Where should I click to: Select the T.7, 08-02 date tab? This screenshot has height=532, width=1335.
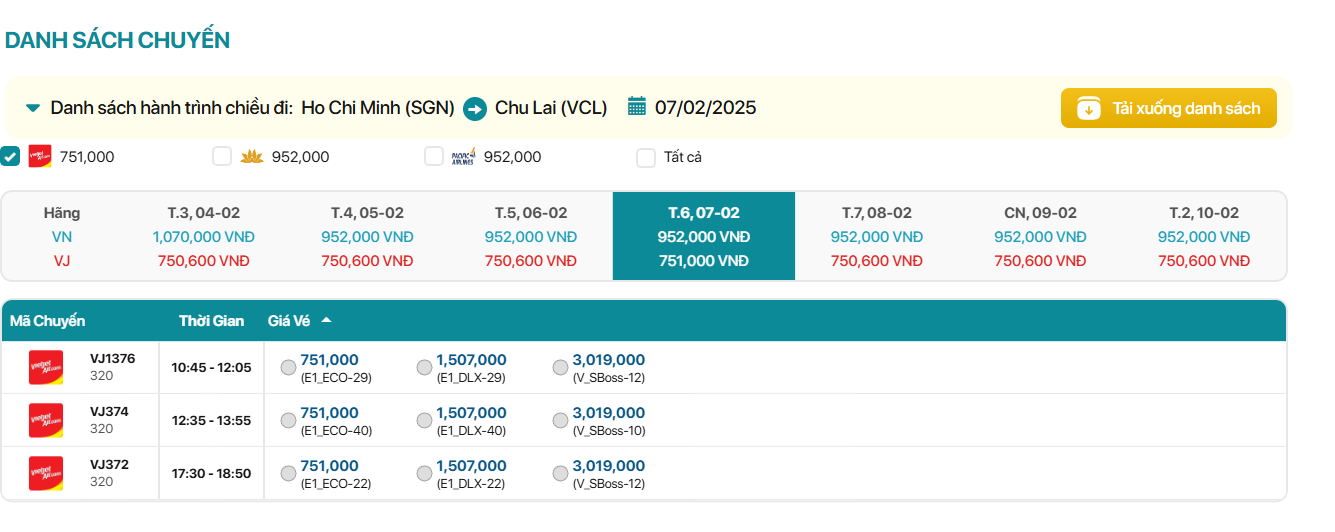point(876,237)
